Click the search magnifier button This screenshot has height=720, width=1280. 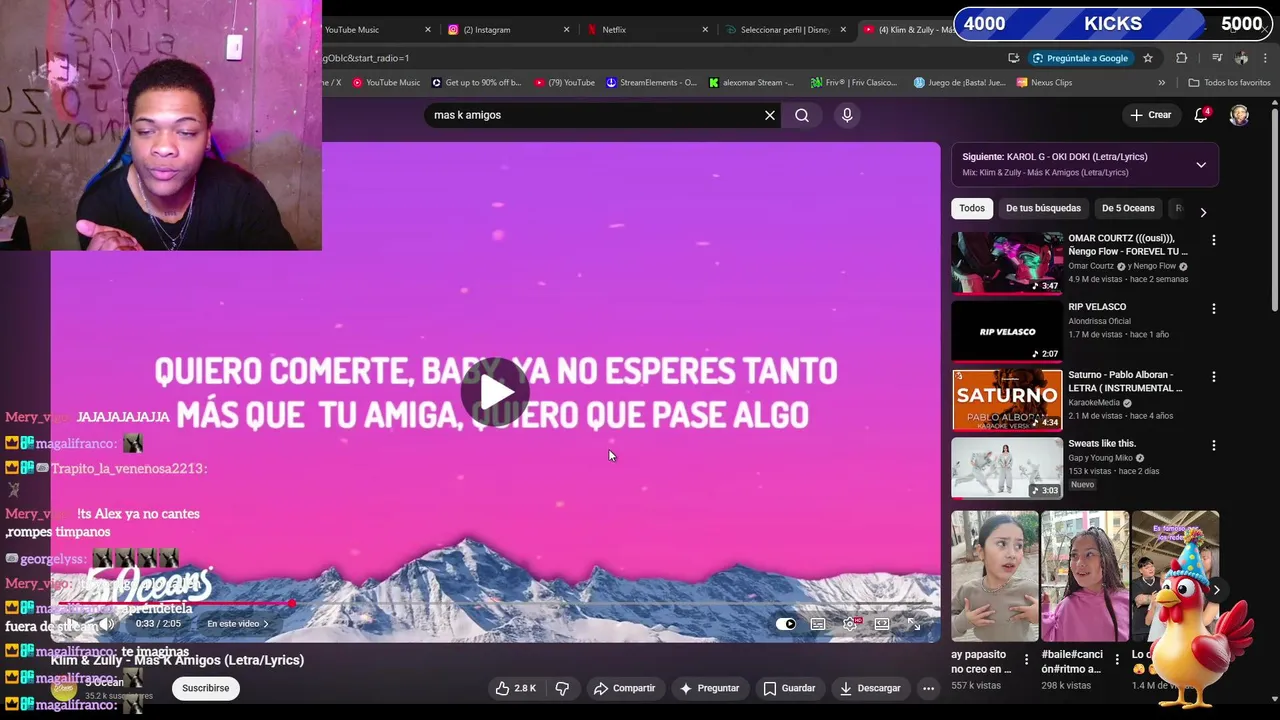(802, 115)
